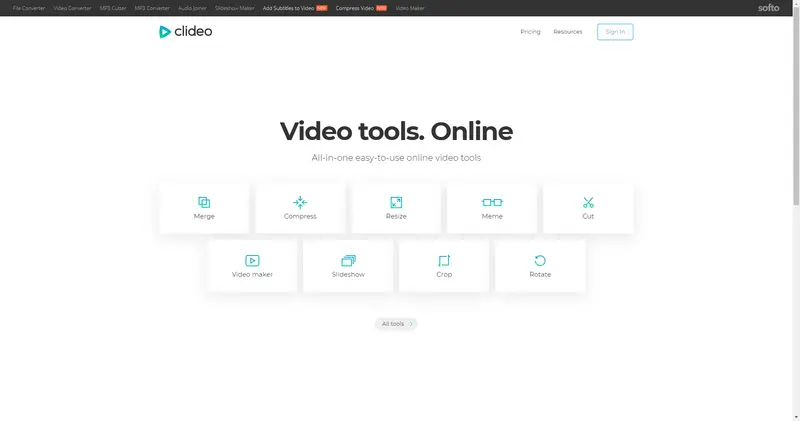Click the Clideo logo
The height and width of the screenshot is (421, 800).
(185, 31)
